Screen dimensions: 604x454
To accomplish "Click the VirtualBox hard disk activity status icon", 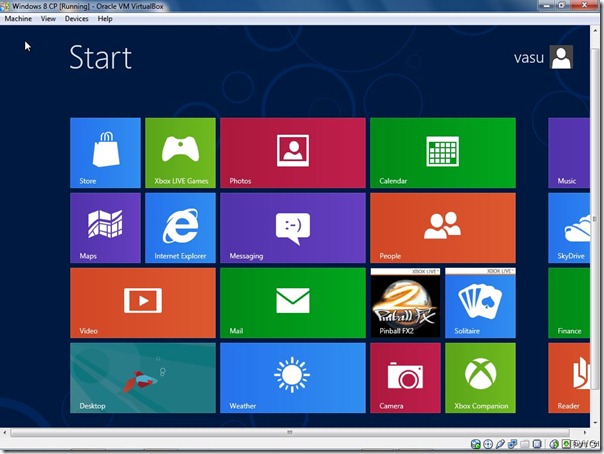I will click(476, 444).
